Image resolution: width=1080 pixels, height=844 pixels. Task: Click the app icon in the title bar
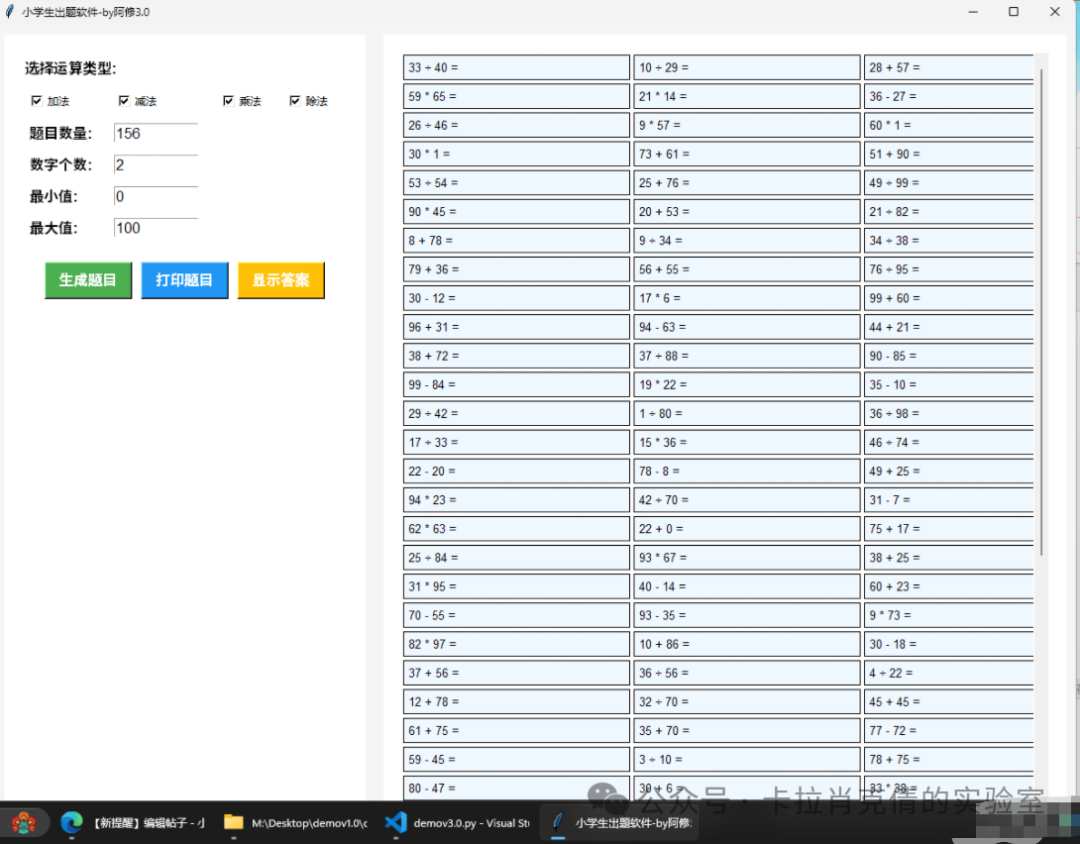pos(11,11)
